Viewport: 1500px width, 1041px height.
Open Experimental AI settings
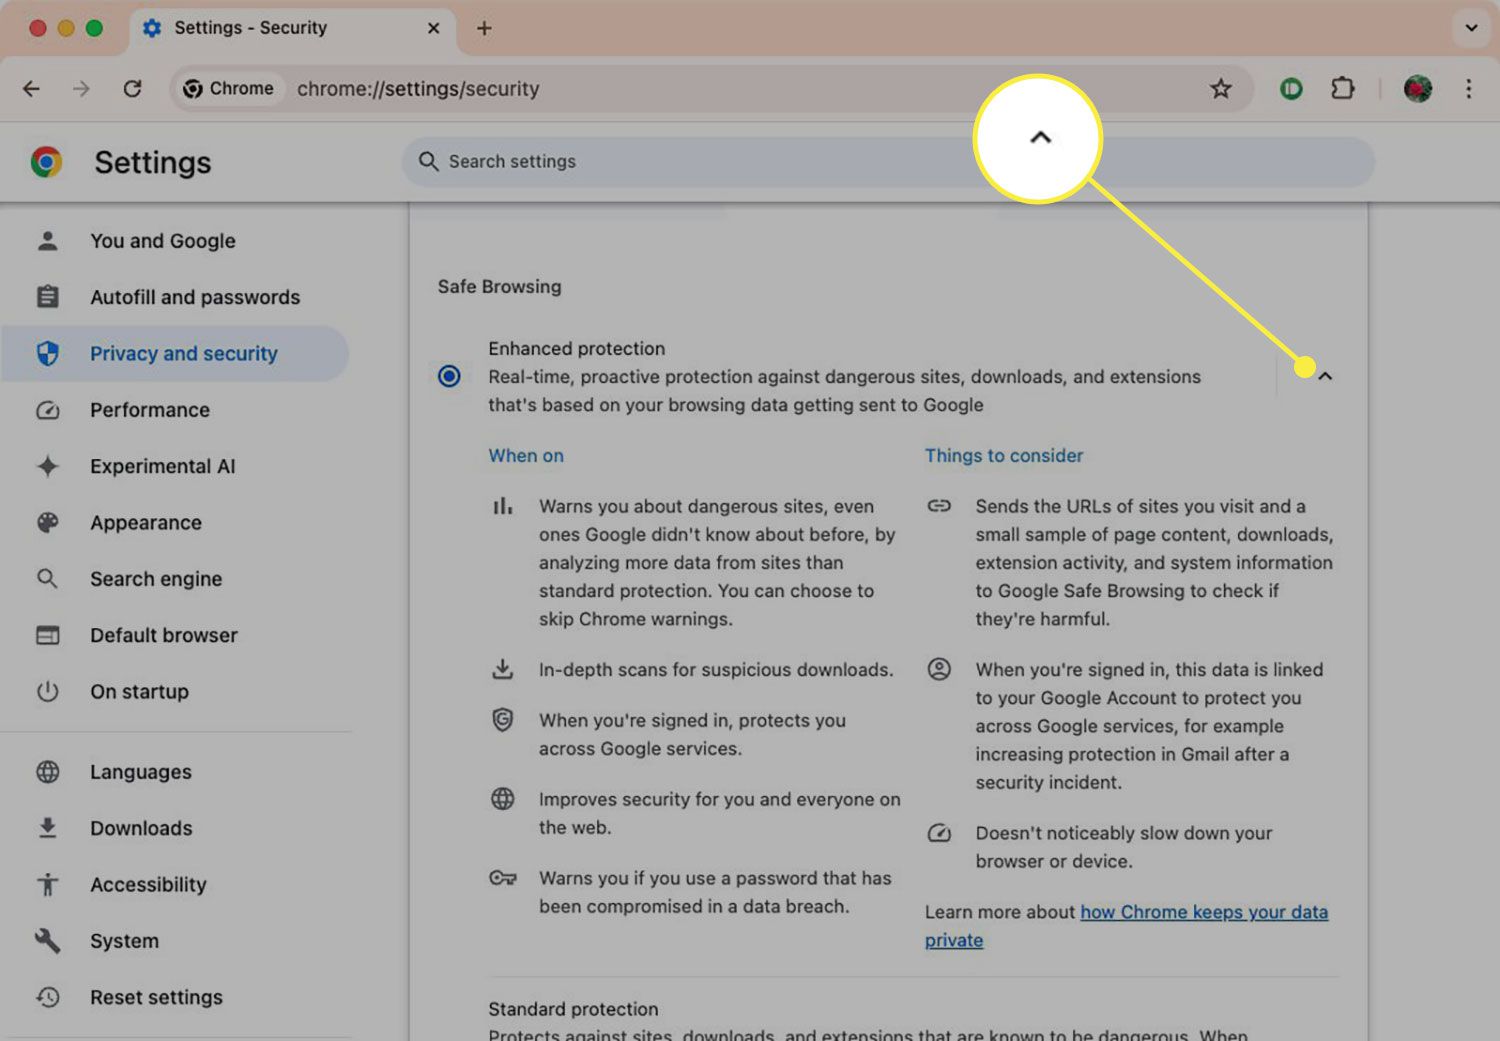click(x=162, y=466)
